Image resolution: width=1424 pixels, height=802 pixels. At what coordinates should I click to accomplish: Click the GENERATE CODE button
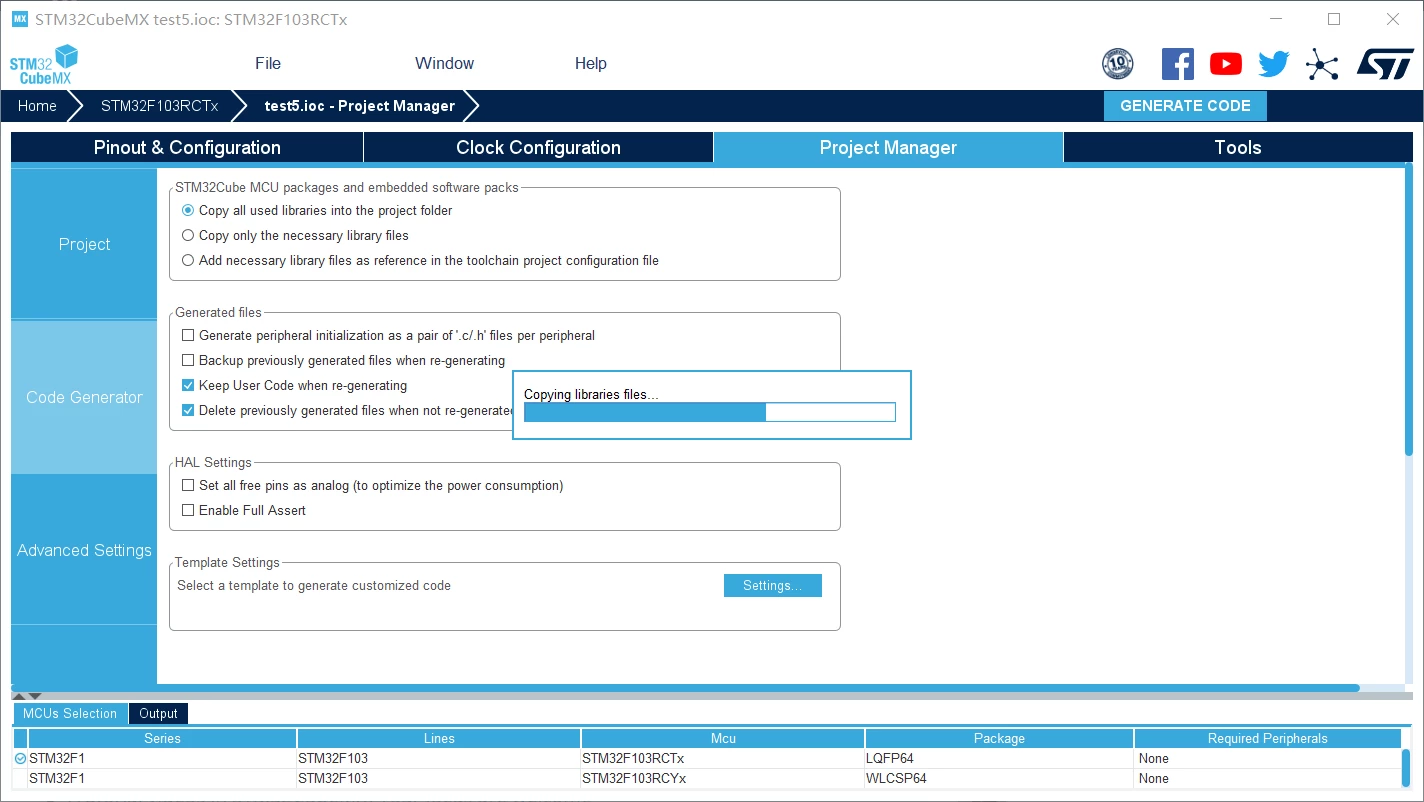pos(1185,106)
